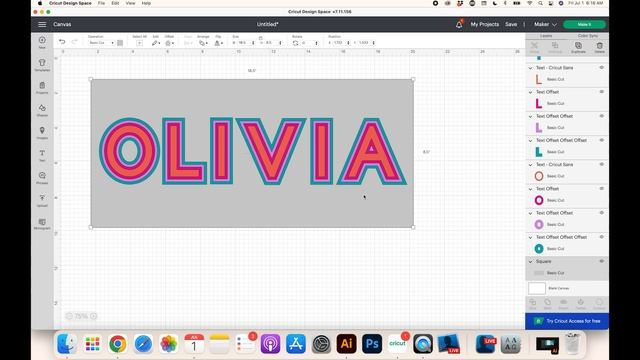Toggle visibility of O Text Offset layer
This screenshot has height=360, width=640.
coord(602,189)
